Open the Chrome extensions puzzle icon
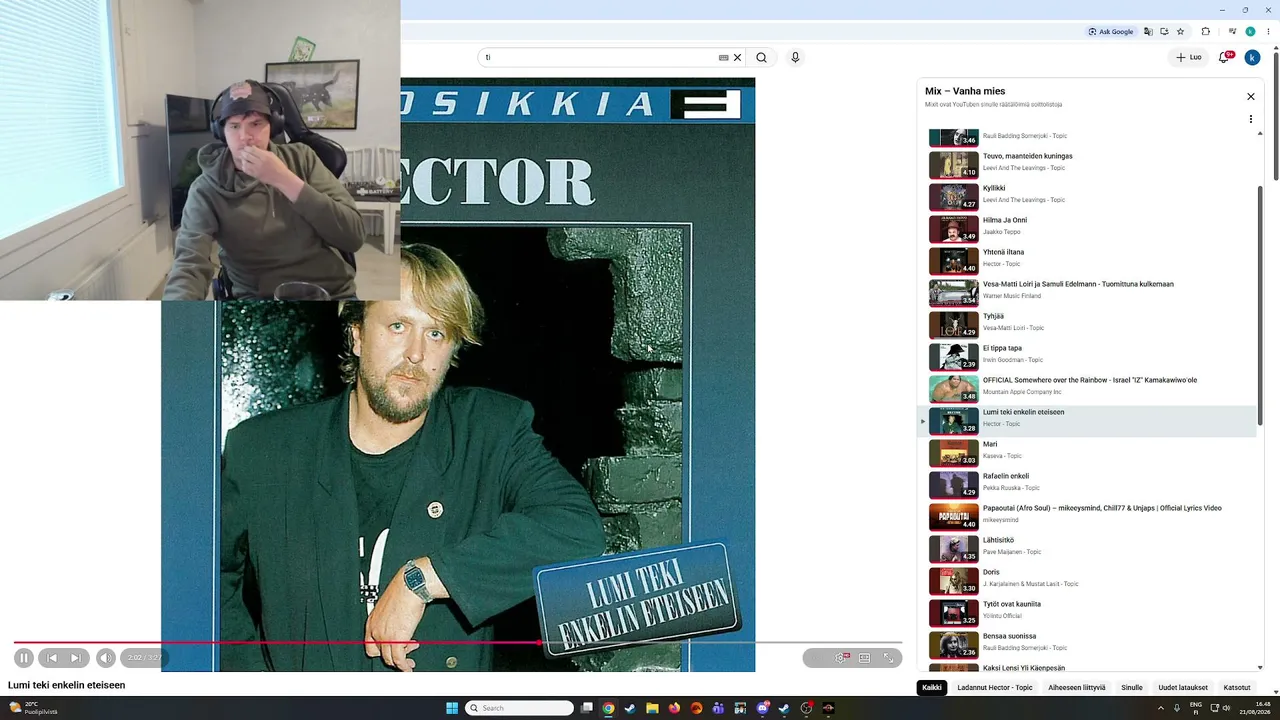Screen dimensions: 1280x720 point(1206,31)
